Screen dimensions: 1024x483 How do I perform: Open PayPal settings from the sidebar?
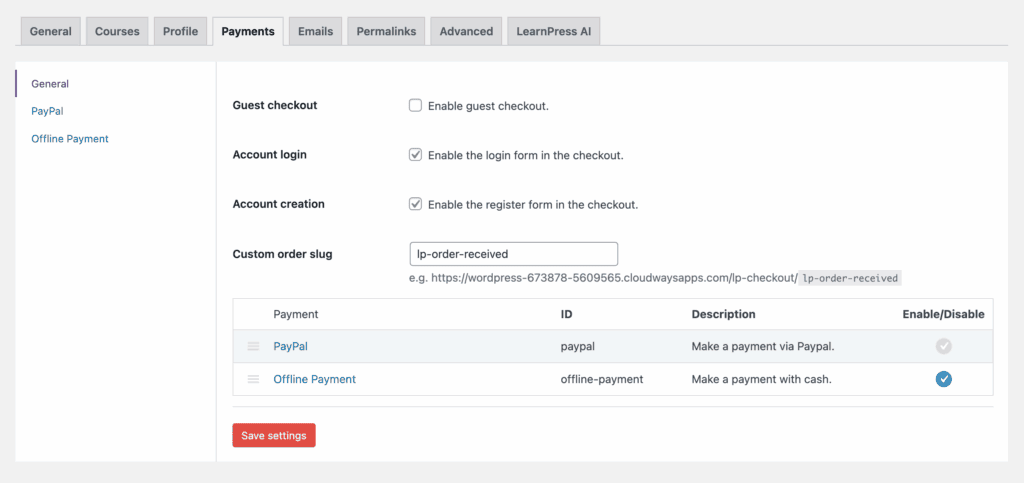47,112
